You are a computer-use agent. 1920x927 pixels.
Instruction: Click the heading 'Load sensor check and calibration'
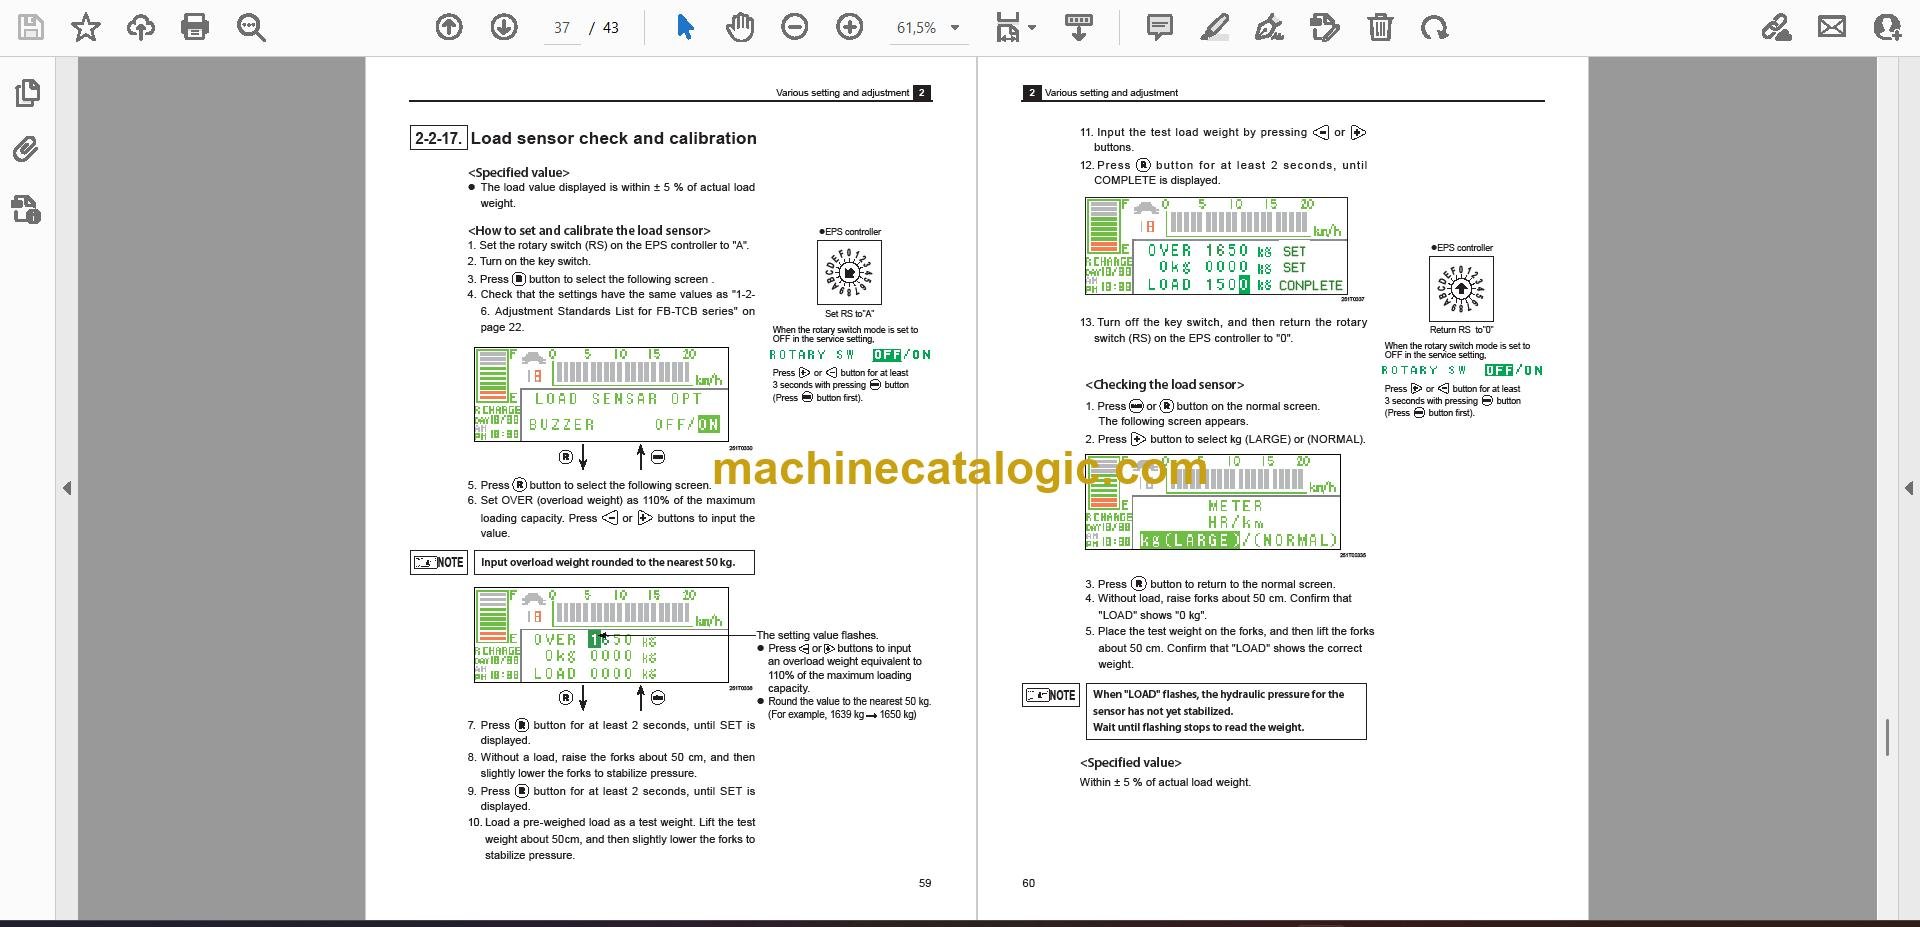coord(613,138)
